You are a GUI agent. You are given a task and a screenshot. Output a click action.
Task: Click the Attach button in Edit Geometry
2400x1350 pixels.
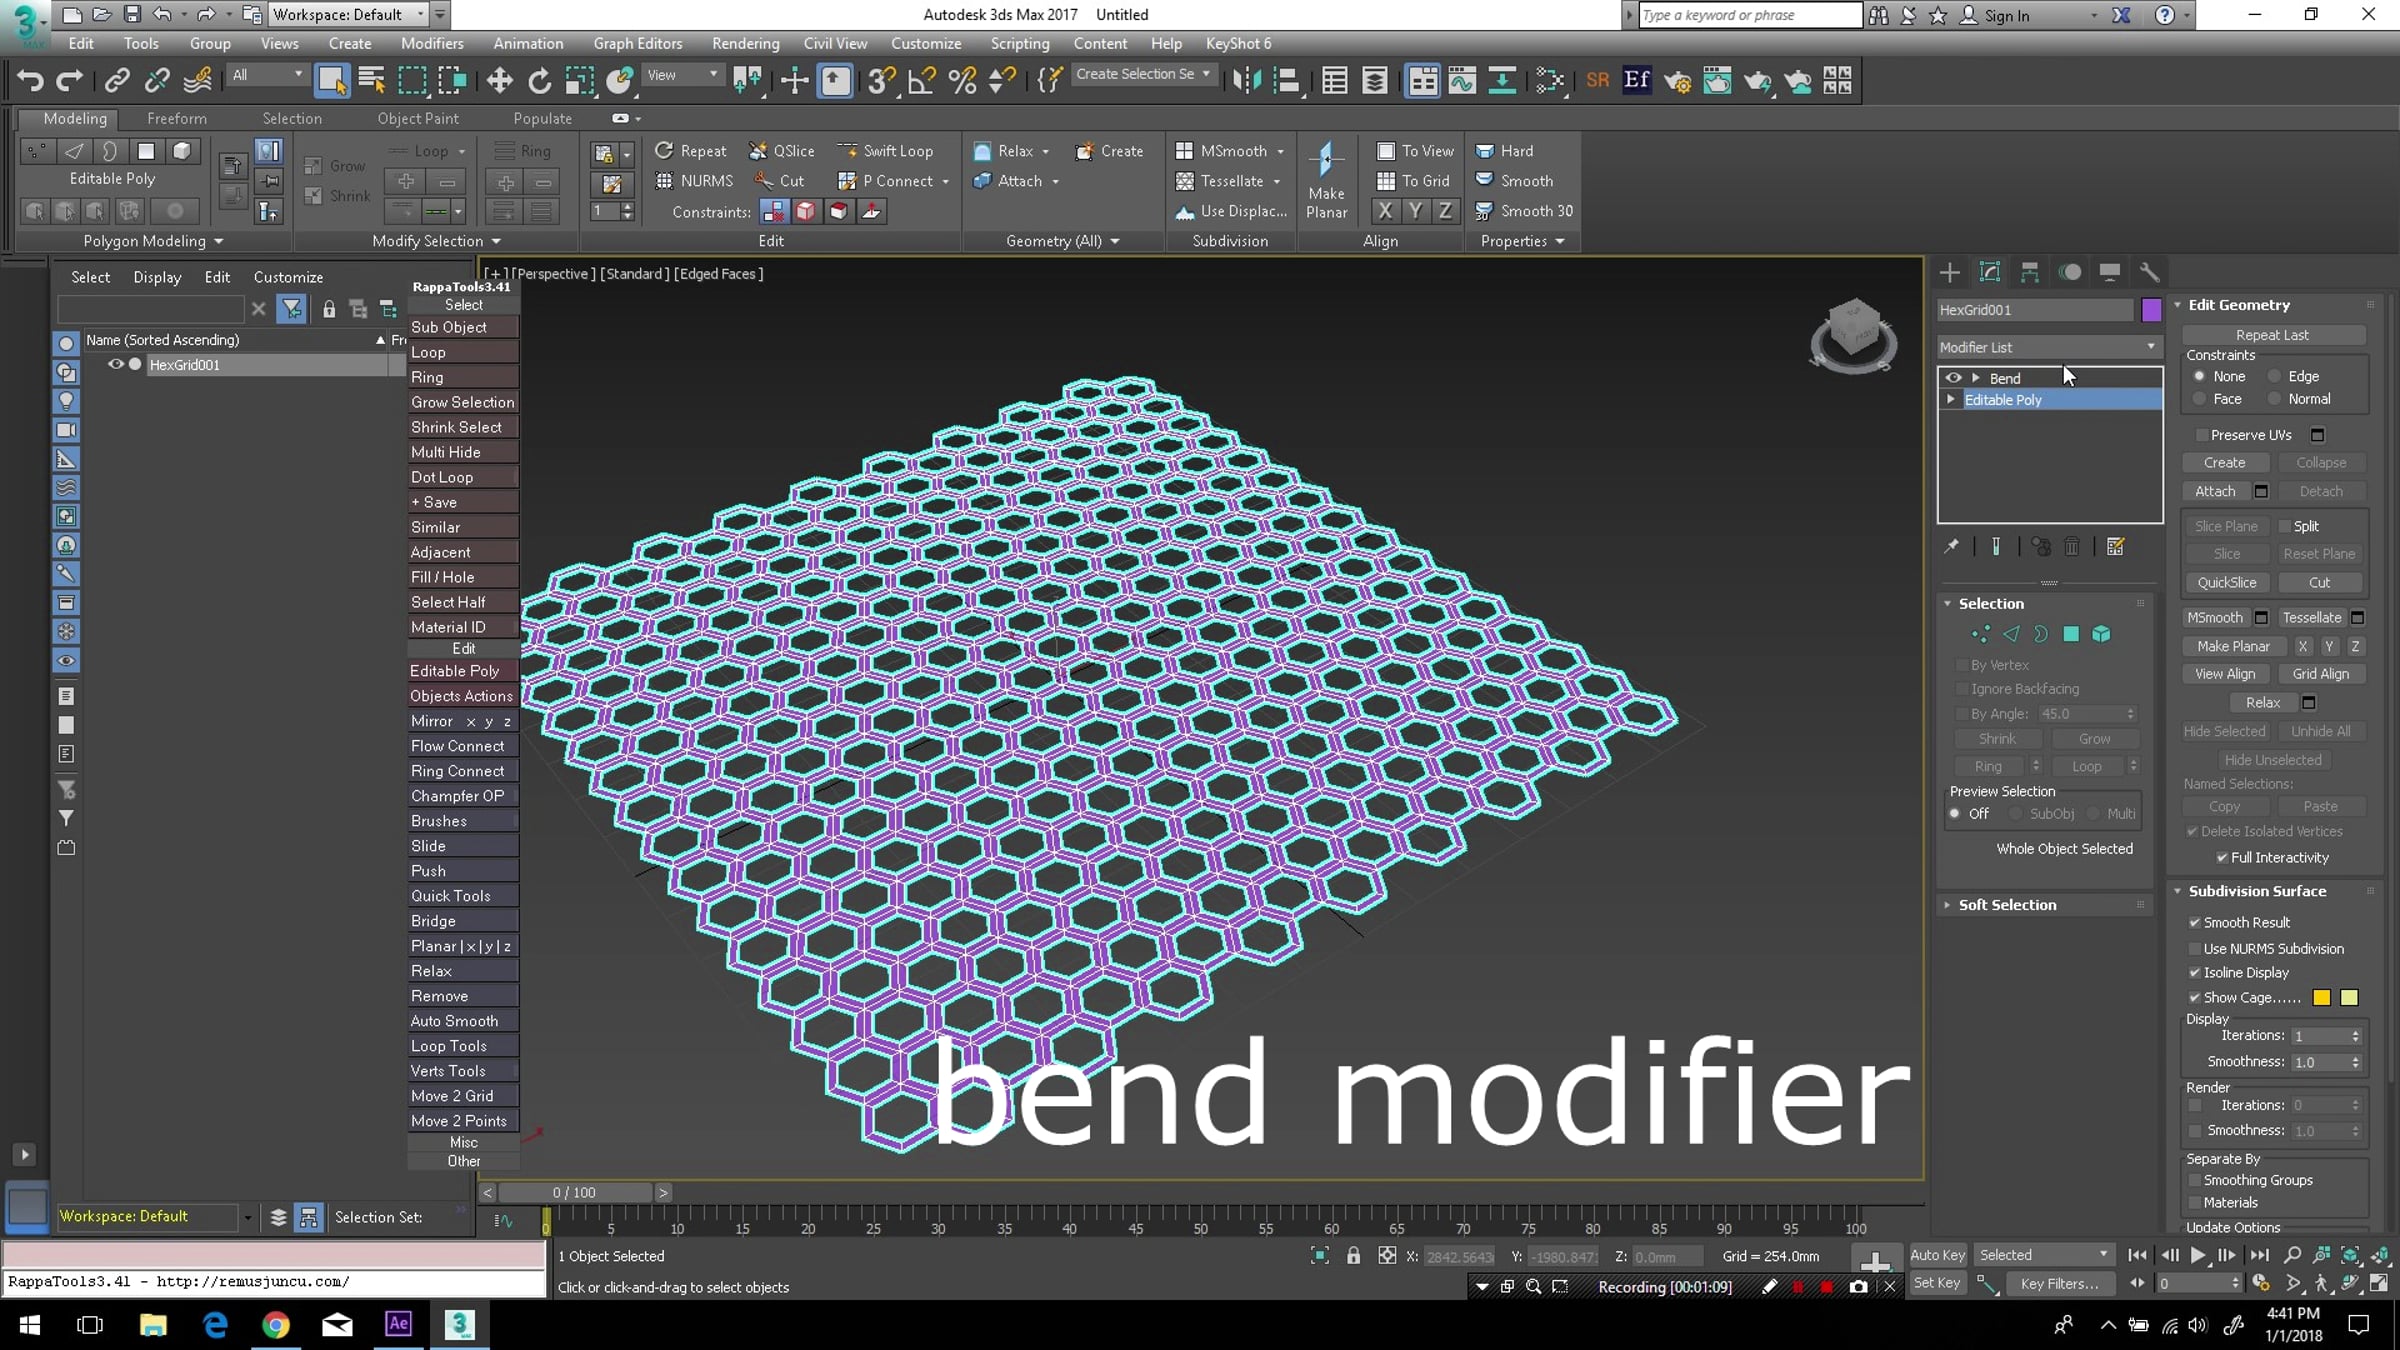click(x=2215, y=491)
